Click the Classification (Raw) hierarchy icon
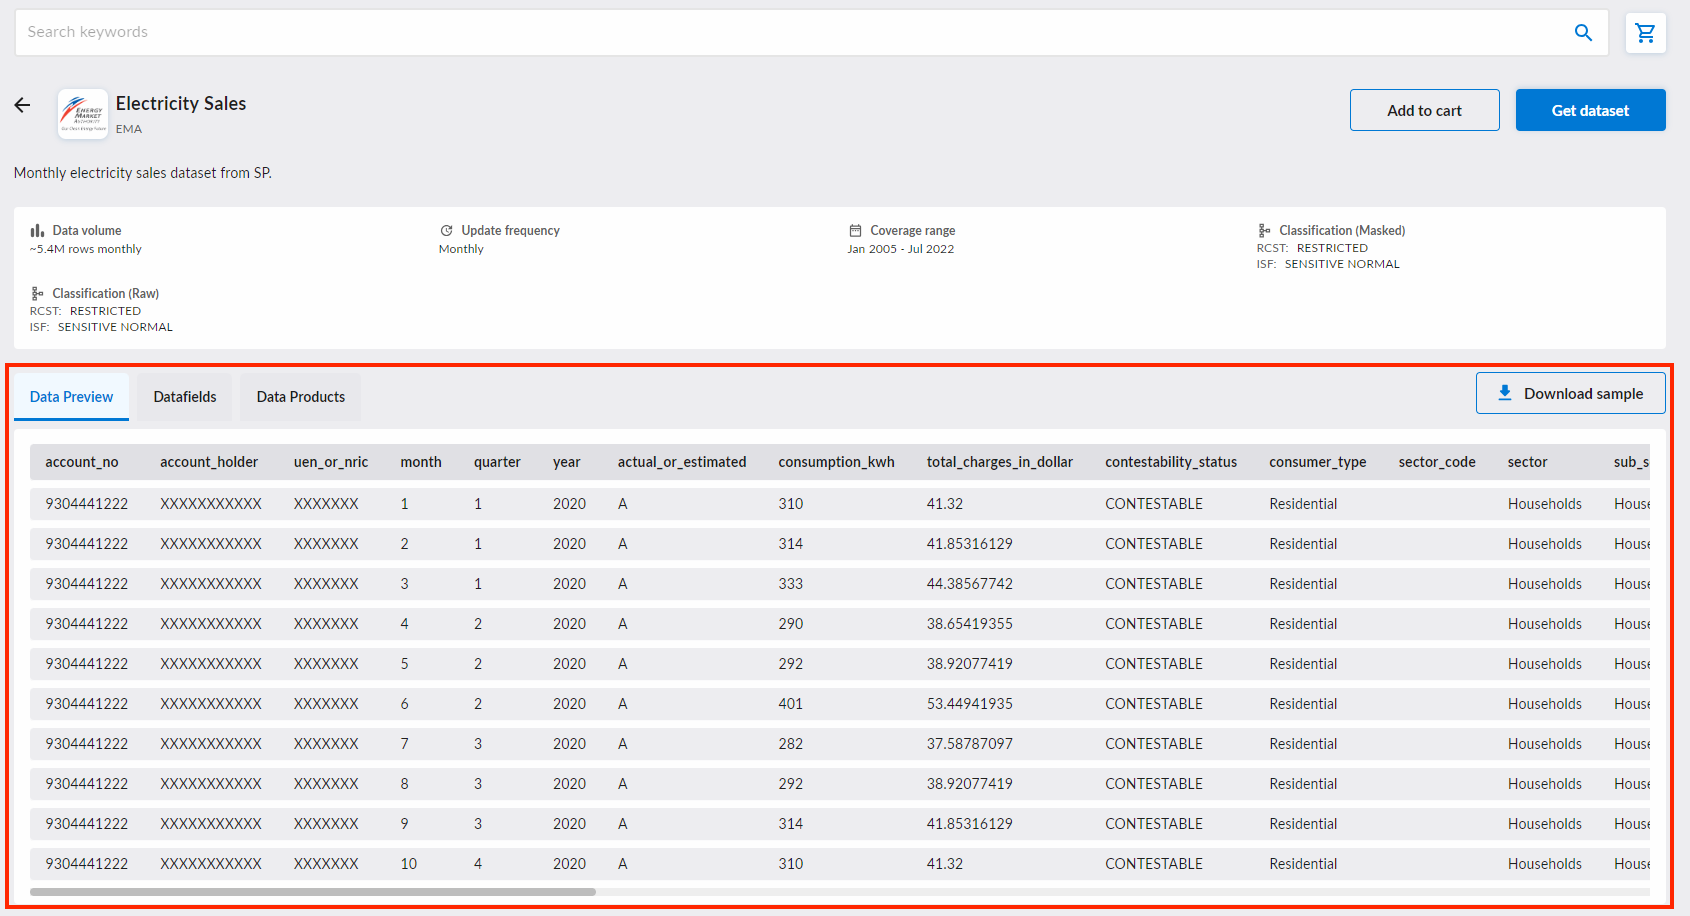1690x916 pixels. [x=37, y=293]
